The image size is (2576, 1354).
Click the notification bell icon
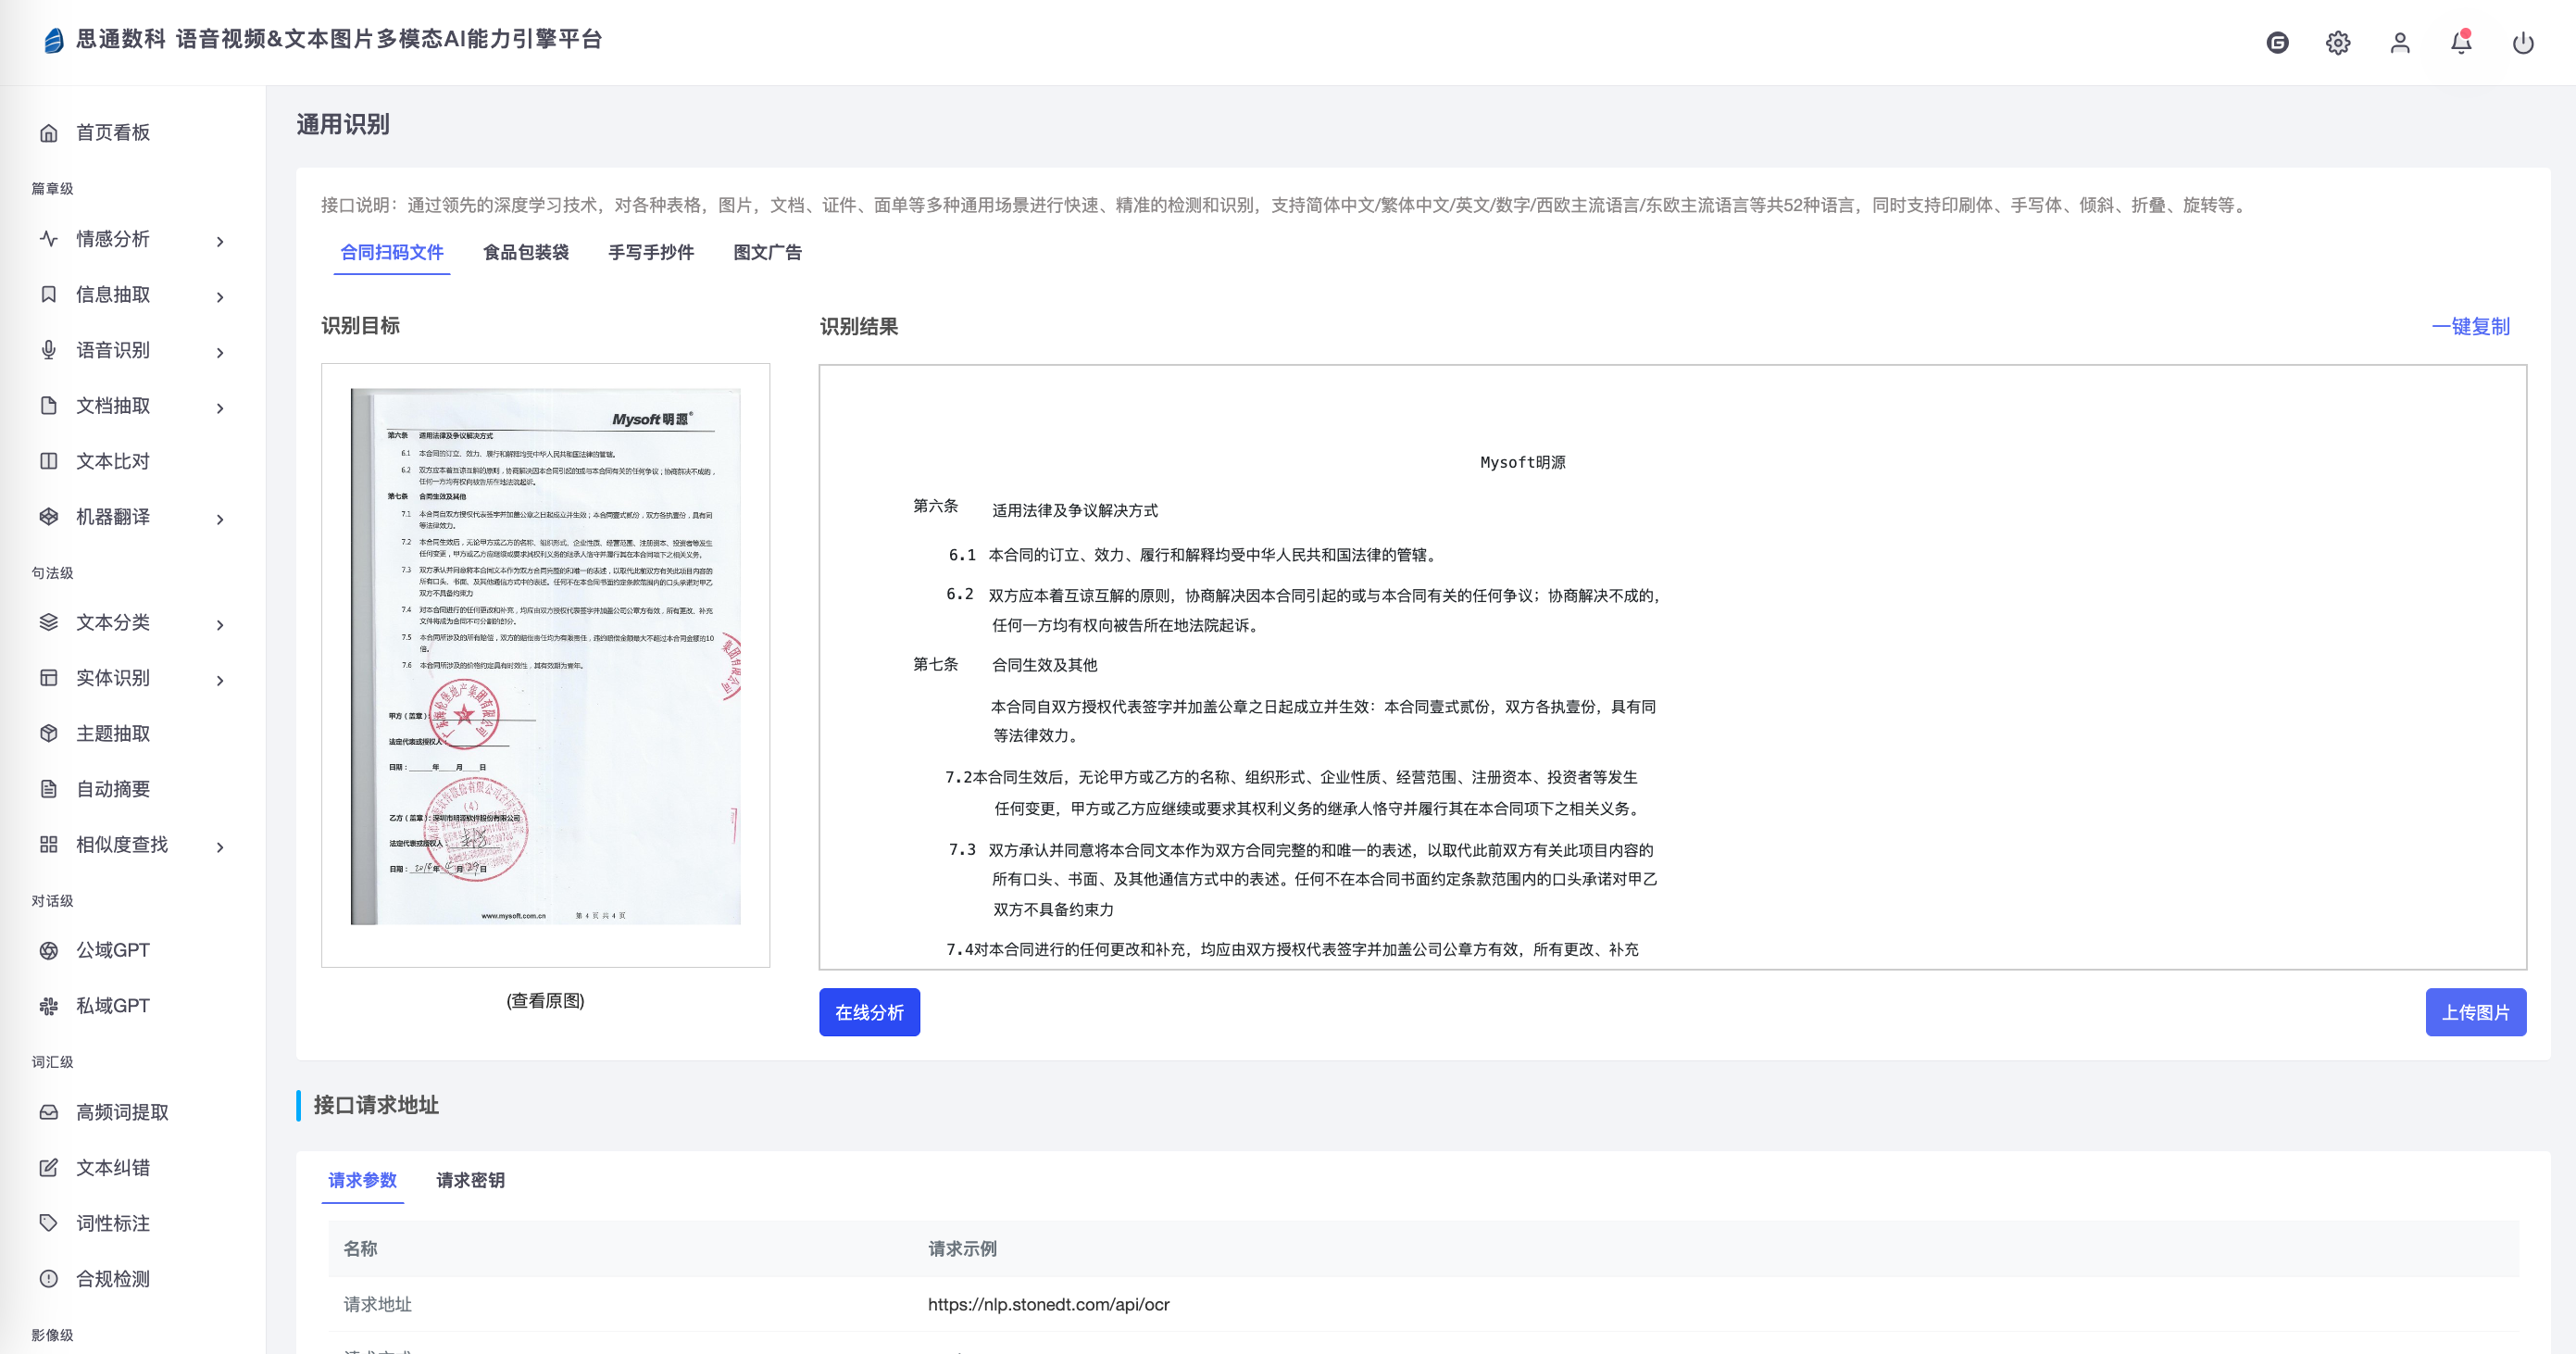2461,43
